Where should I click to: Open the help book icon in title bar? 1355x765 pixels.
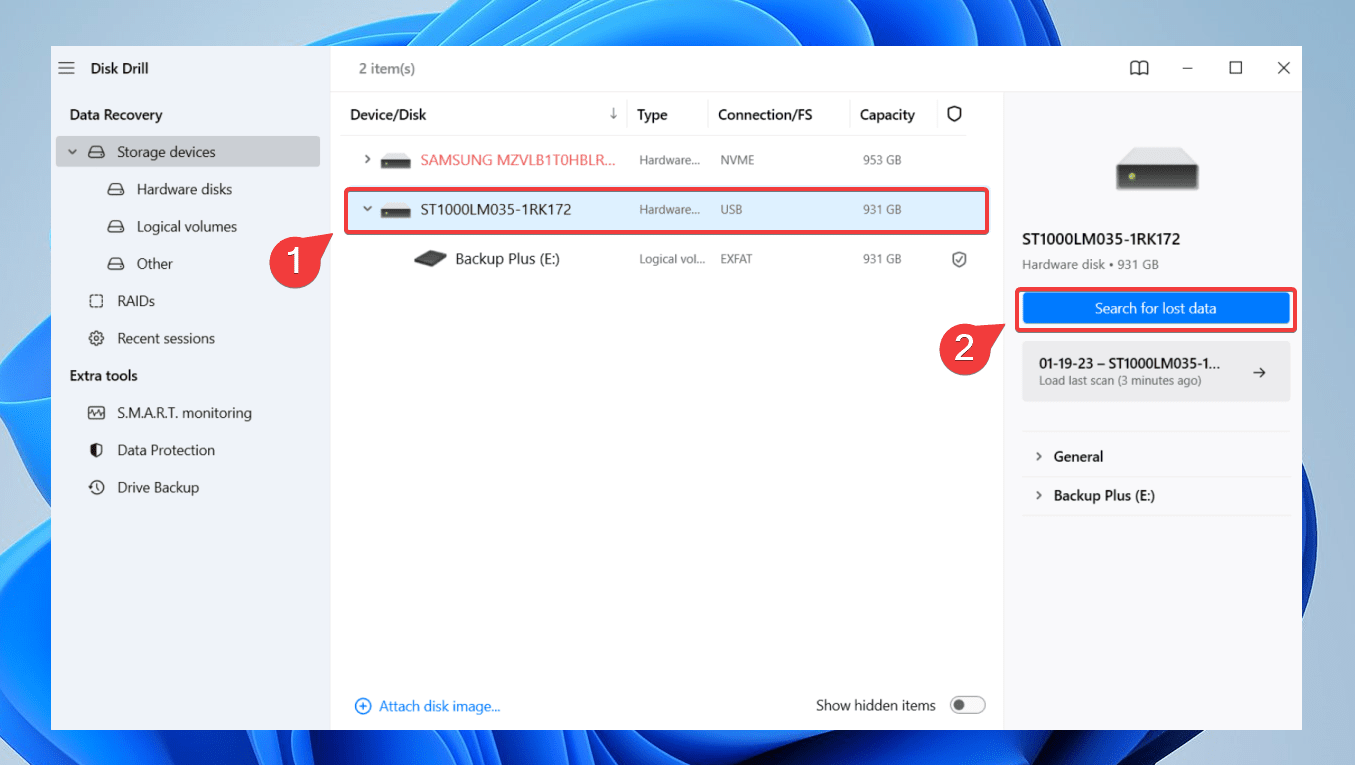(1139, 68)
